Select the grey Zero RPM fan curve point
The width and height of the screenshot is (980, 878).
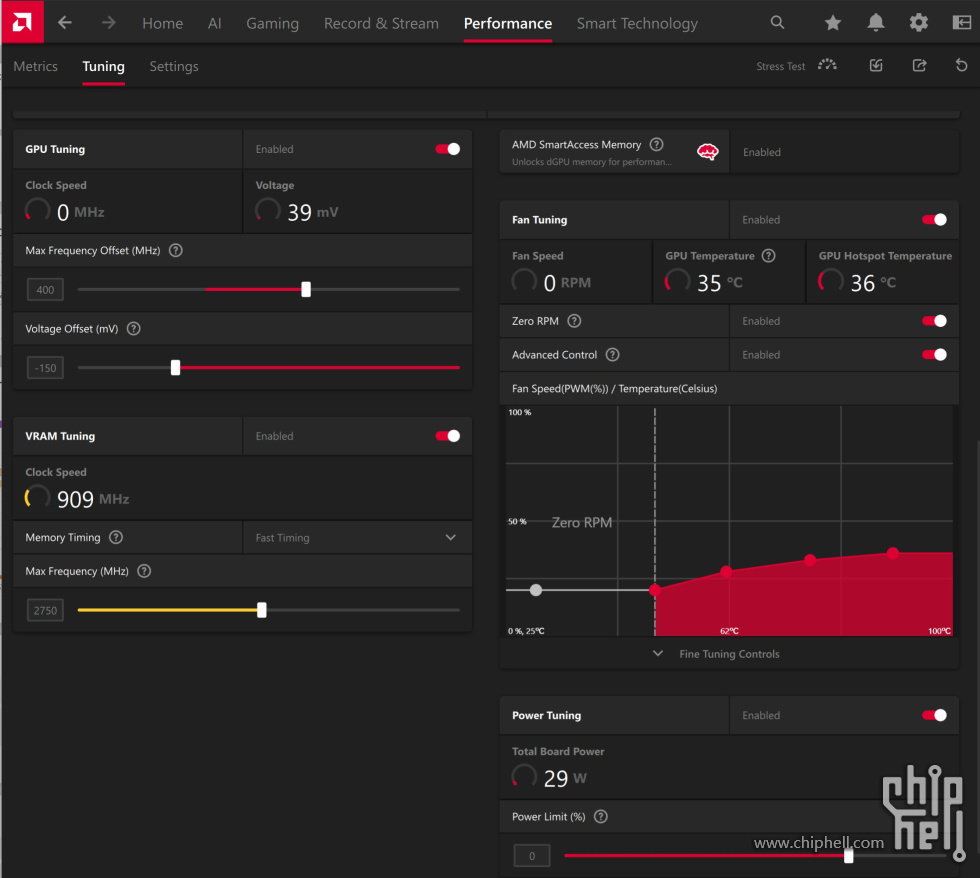[536, 590]
